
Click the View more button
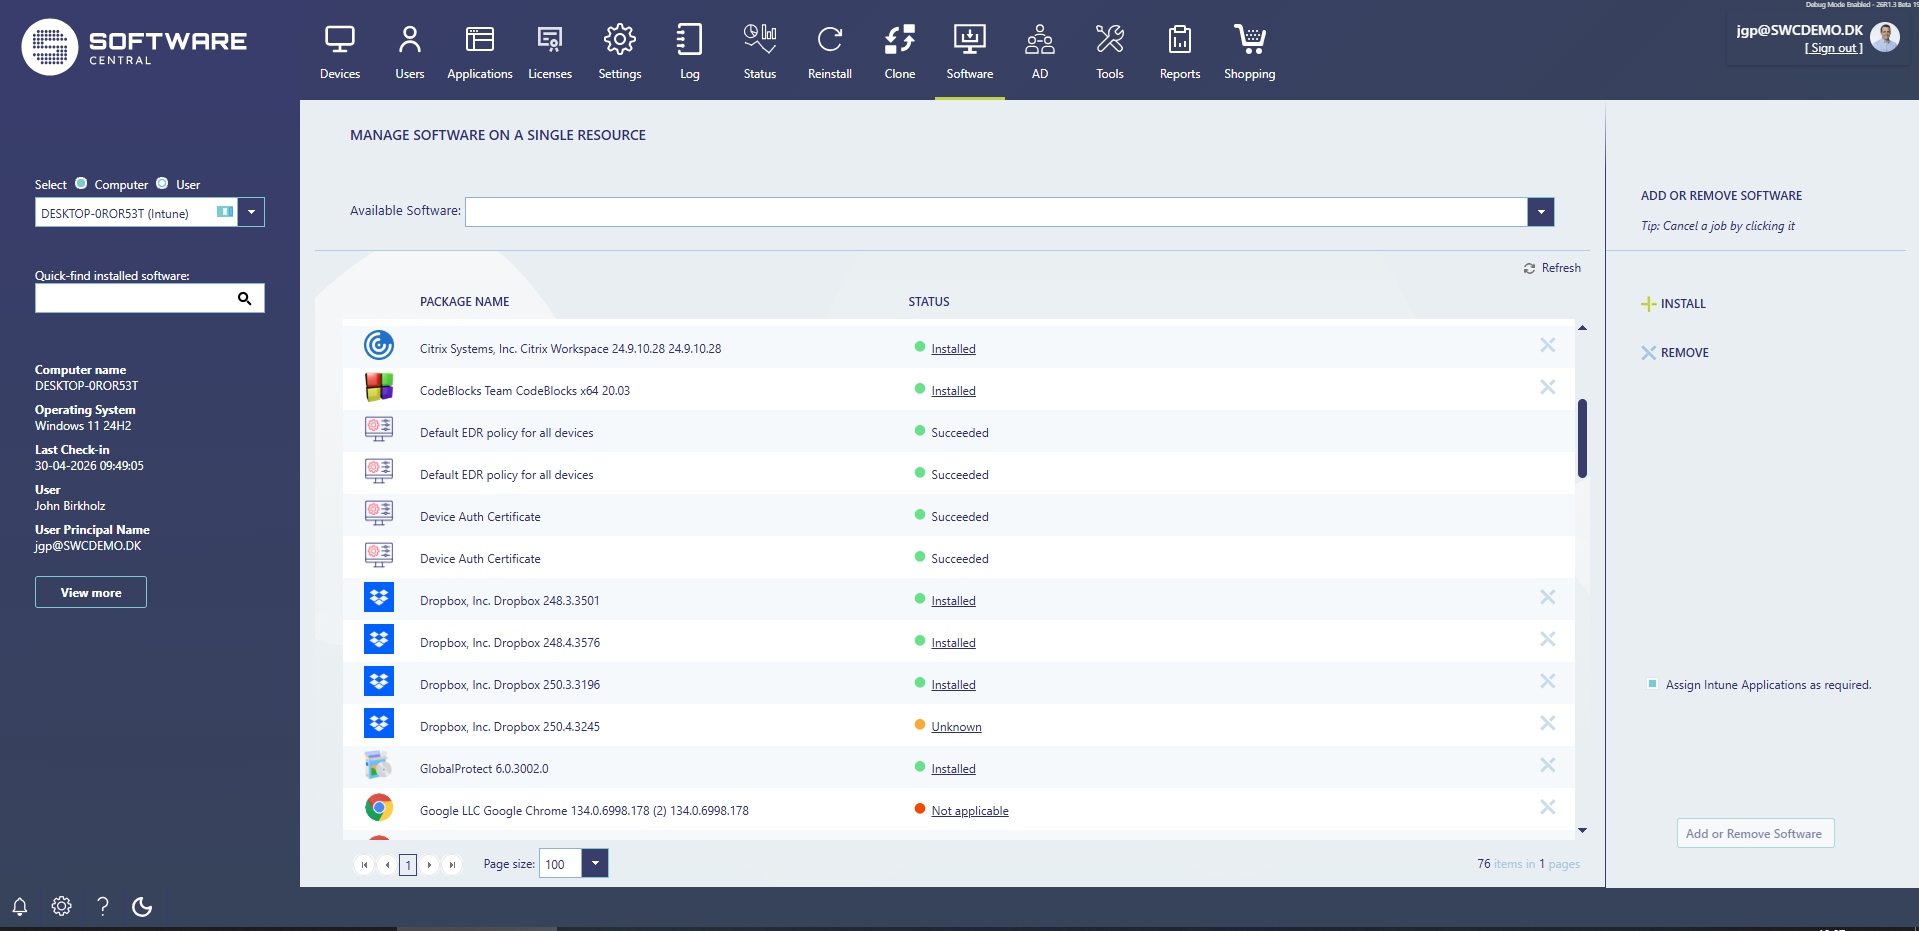point(91,592)
